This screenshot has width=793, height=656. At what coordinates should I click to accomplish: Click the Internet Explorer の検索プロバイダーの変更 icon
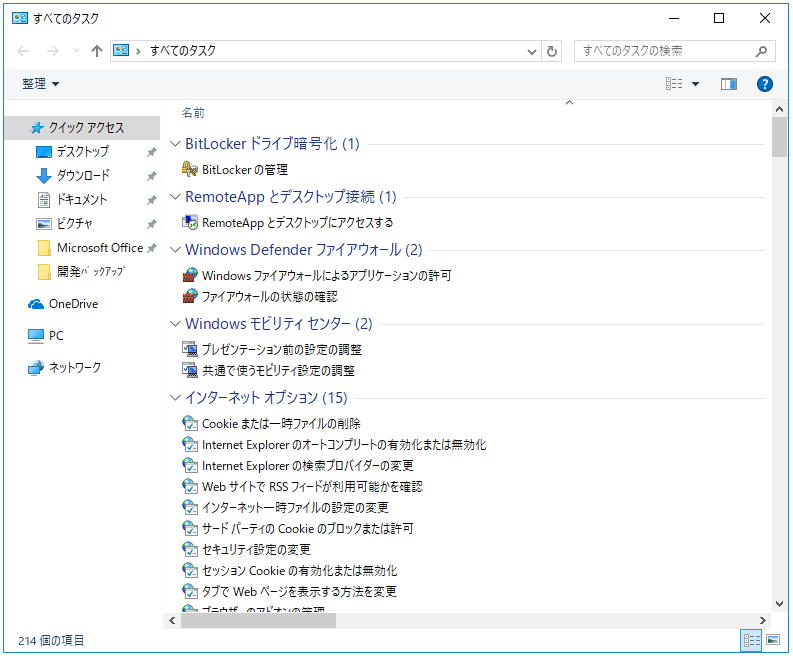click(190, 465)
